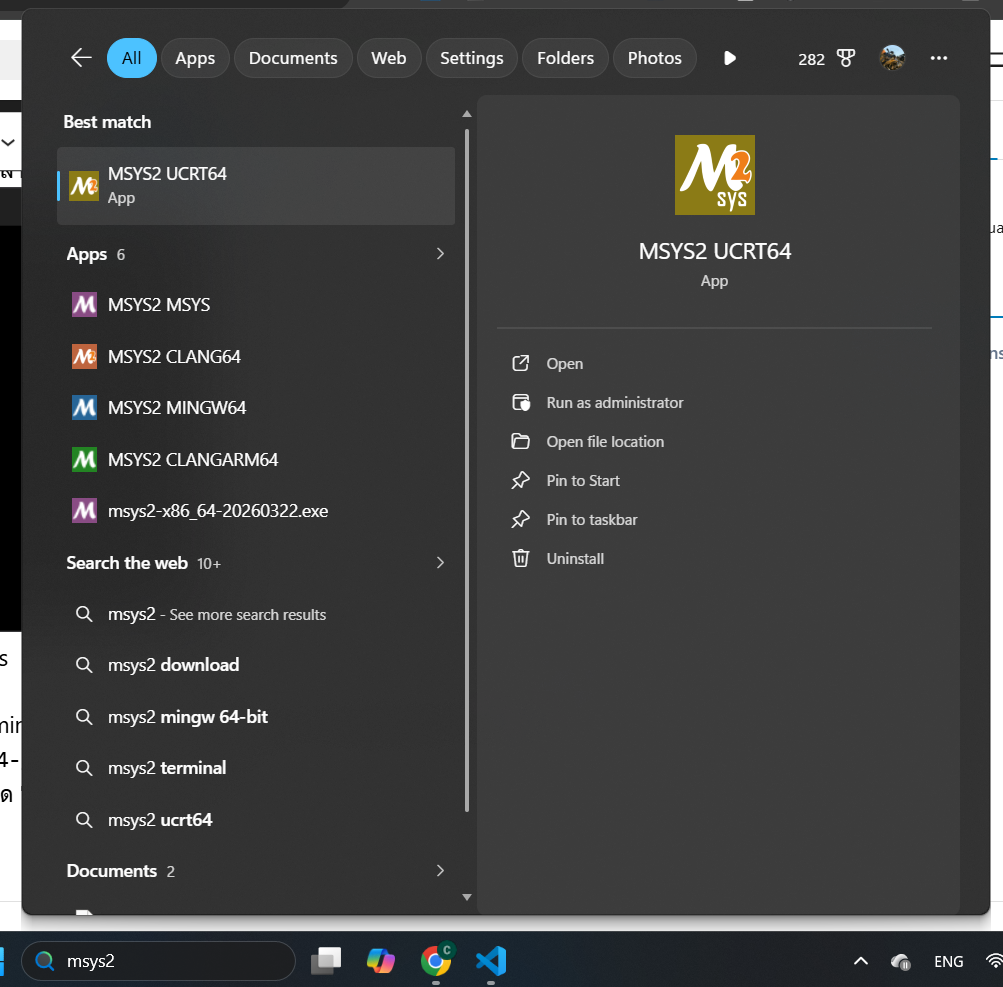Run MSYS2 UCRT64 as administrator
The height and width of the screenshot is (987, 1003).
tap(614, 403)
